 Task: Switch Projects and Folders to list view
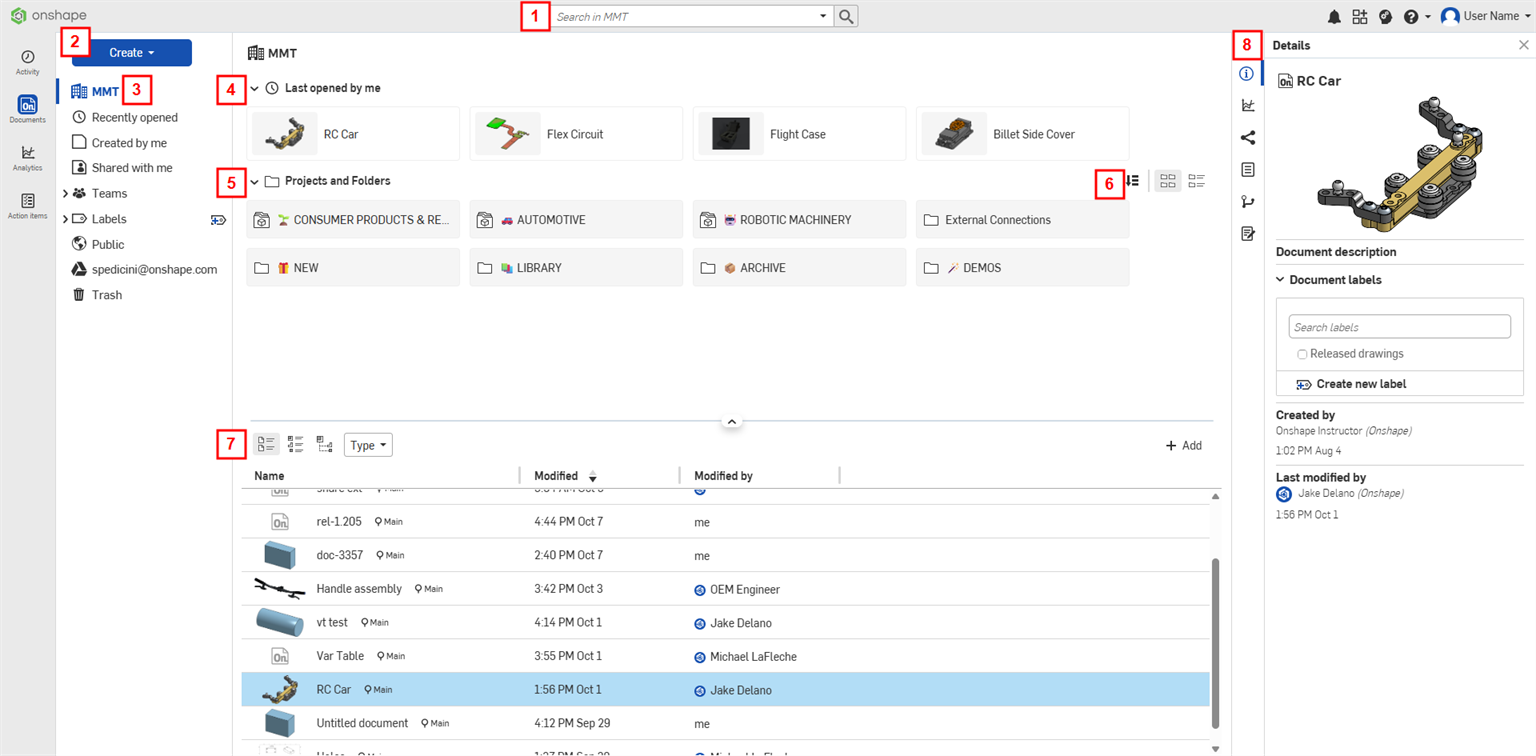[x=1197, y=181]
